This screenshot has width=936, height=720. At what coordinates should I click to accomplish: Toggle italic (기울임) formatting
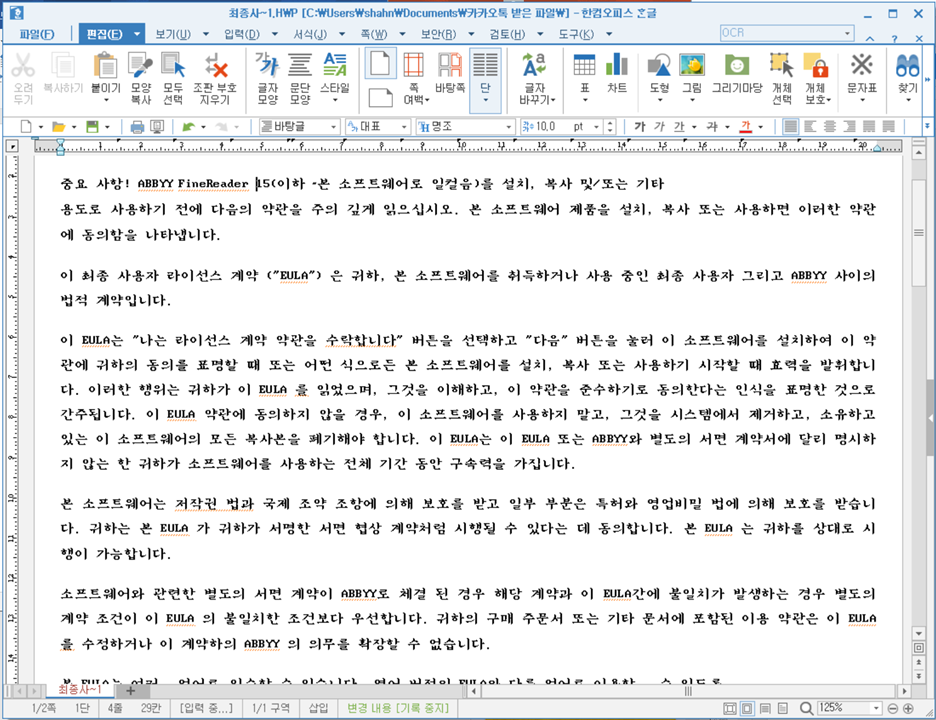pyautogui.click(x=659, y=127)
